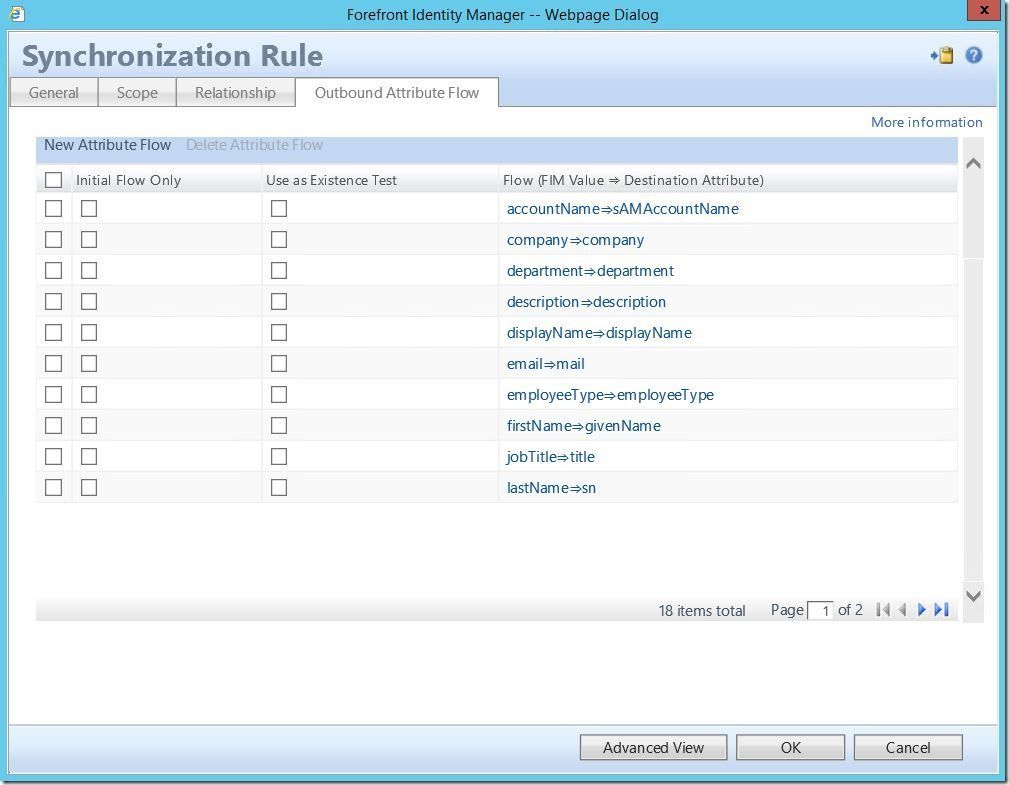1009x785 pixels.
Task: Open the accountName⇒sAMAccountName flow
Action: (622, 208)
